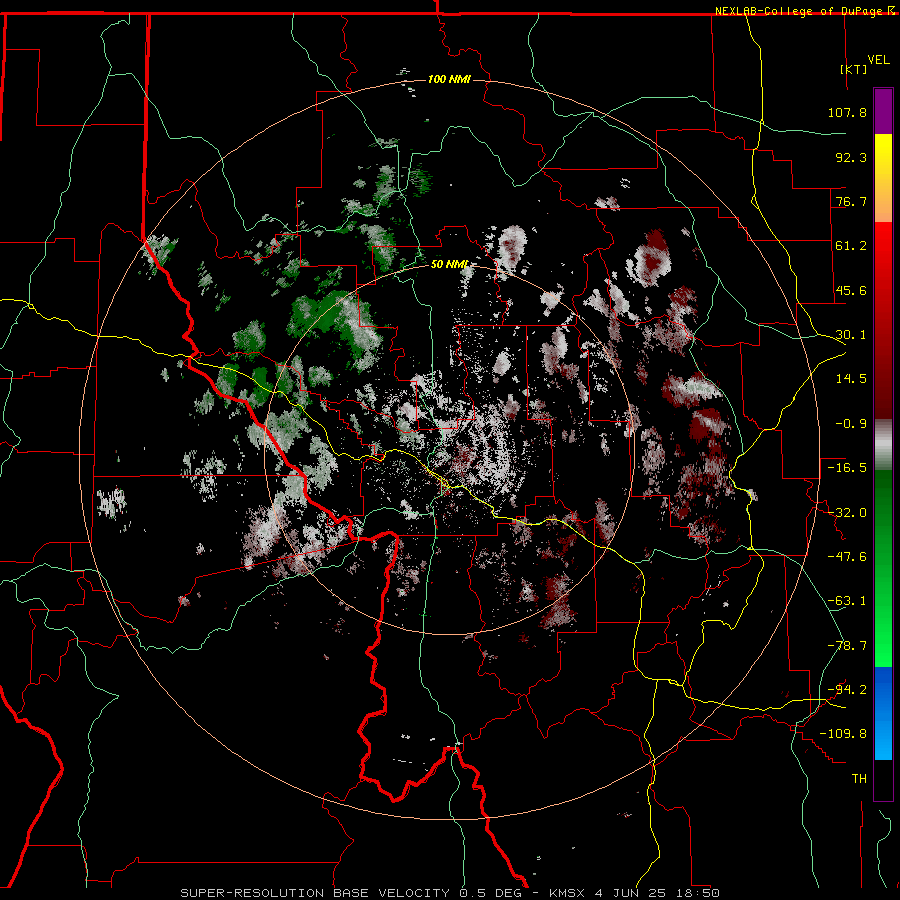The image size is (900, 900).
Task: Click the 30.1 legend value
Action: tap(851, 335)
